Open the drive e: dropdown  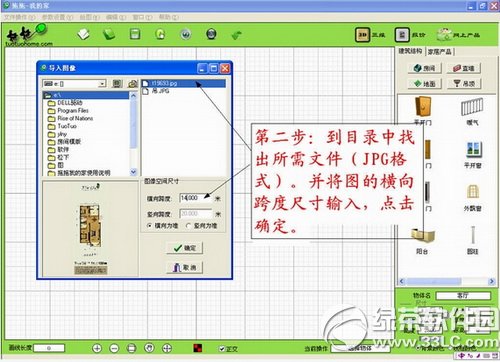point(102,83)
